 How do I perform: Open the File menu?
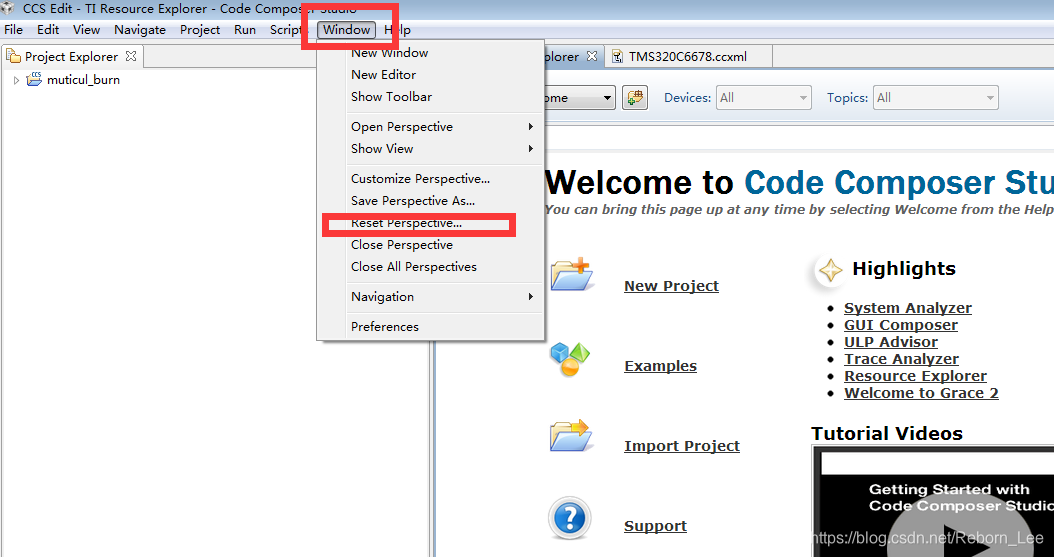click(x=13, y=30)
